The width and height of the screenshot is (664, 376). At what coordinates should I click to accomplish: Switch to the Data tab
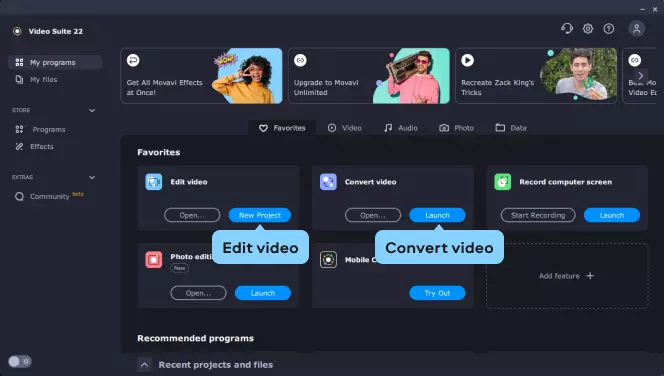click(511, 128)
